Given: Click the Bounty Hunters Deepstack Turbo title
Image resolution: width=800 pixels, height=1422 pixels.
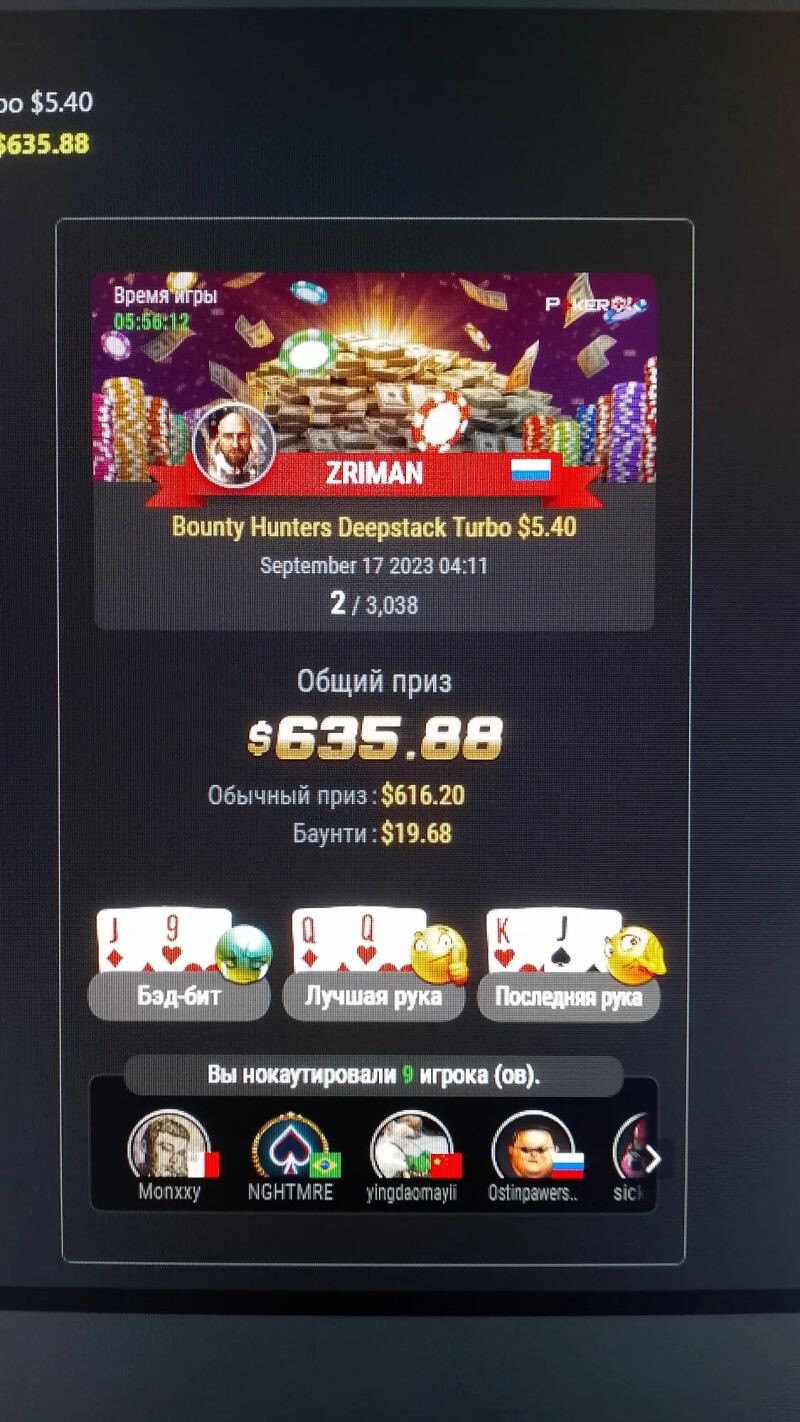Looking at the screenshot, I should pos(374,527).
